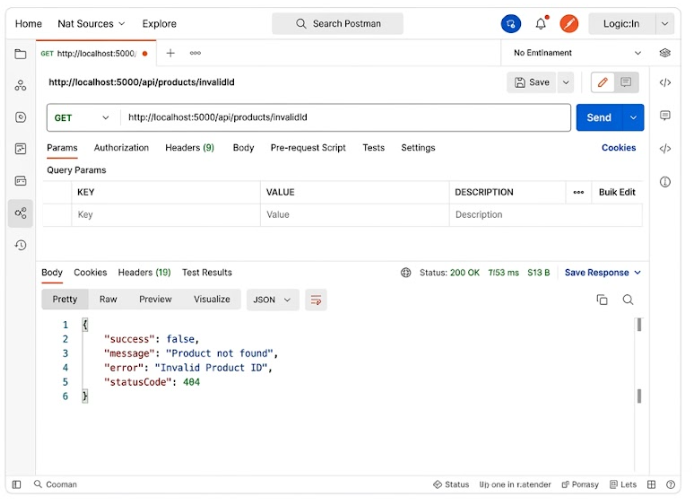Screen dimensions: 692x502
Task: Click the orange Postman avatar icon
Action: tap(569, 24)
